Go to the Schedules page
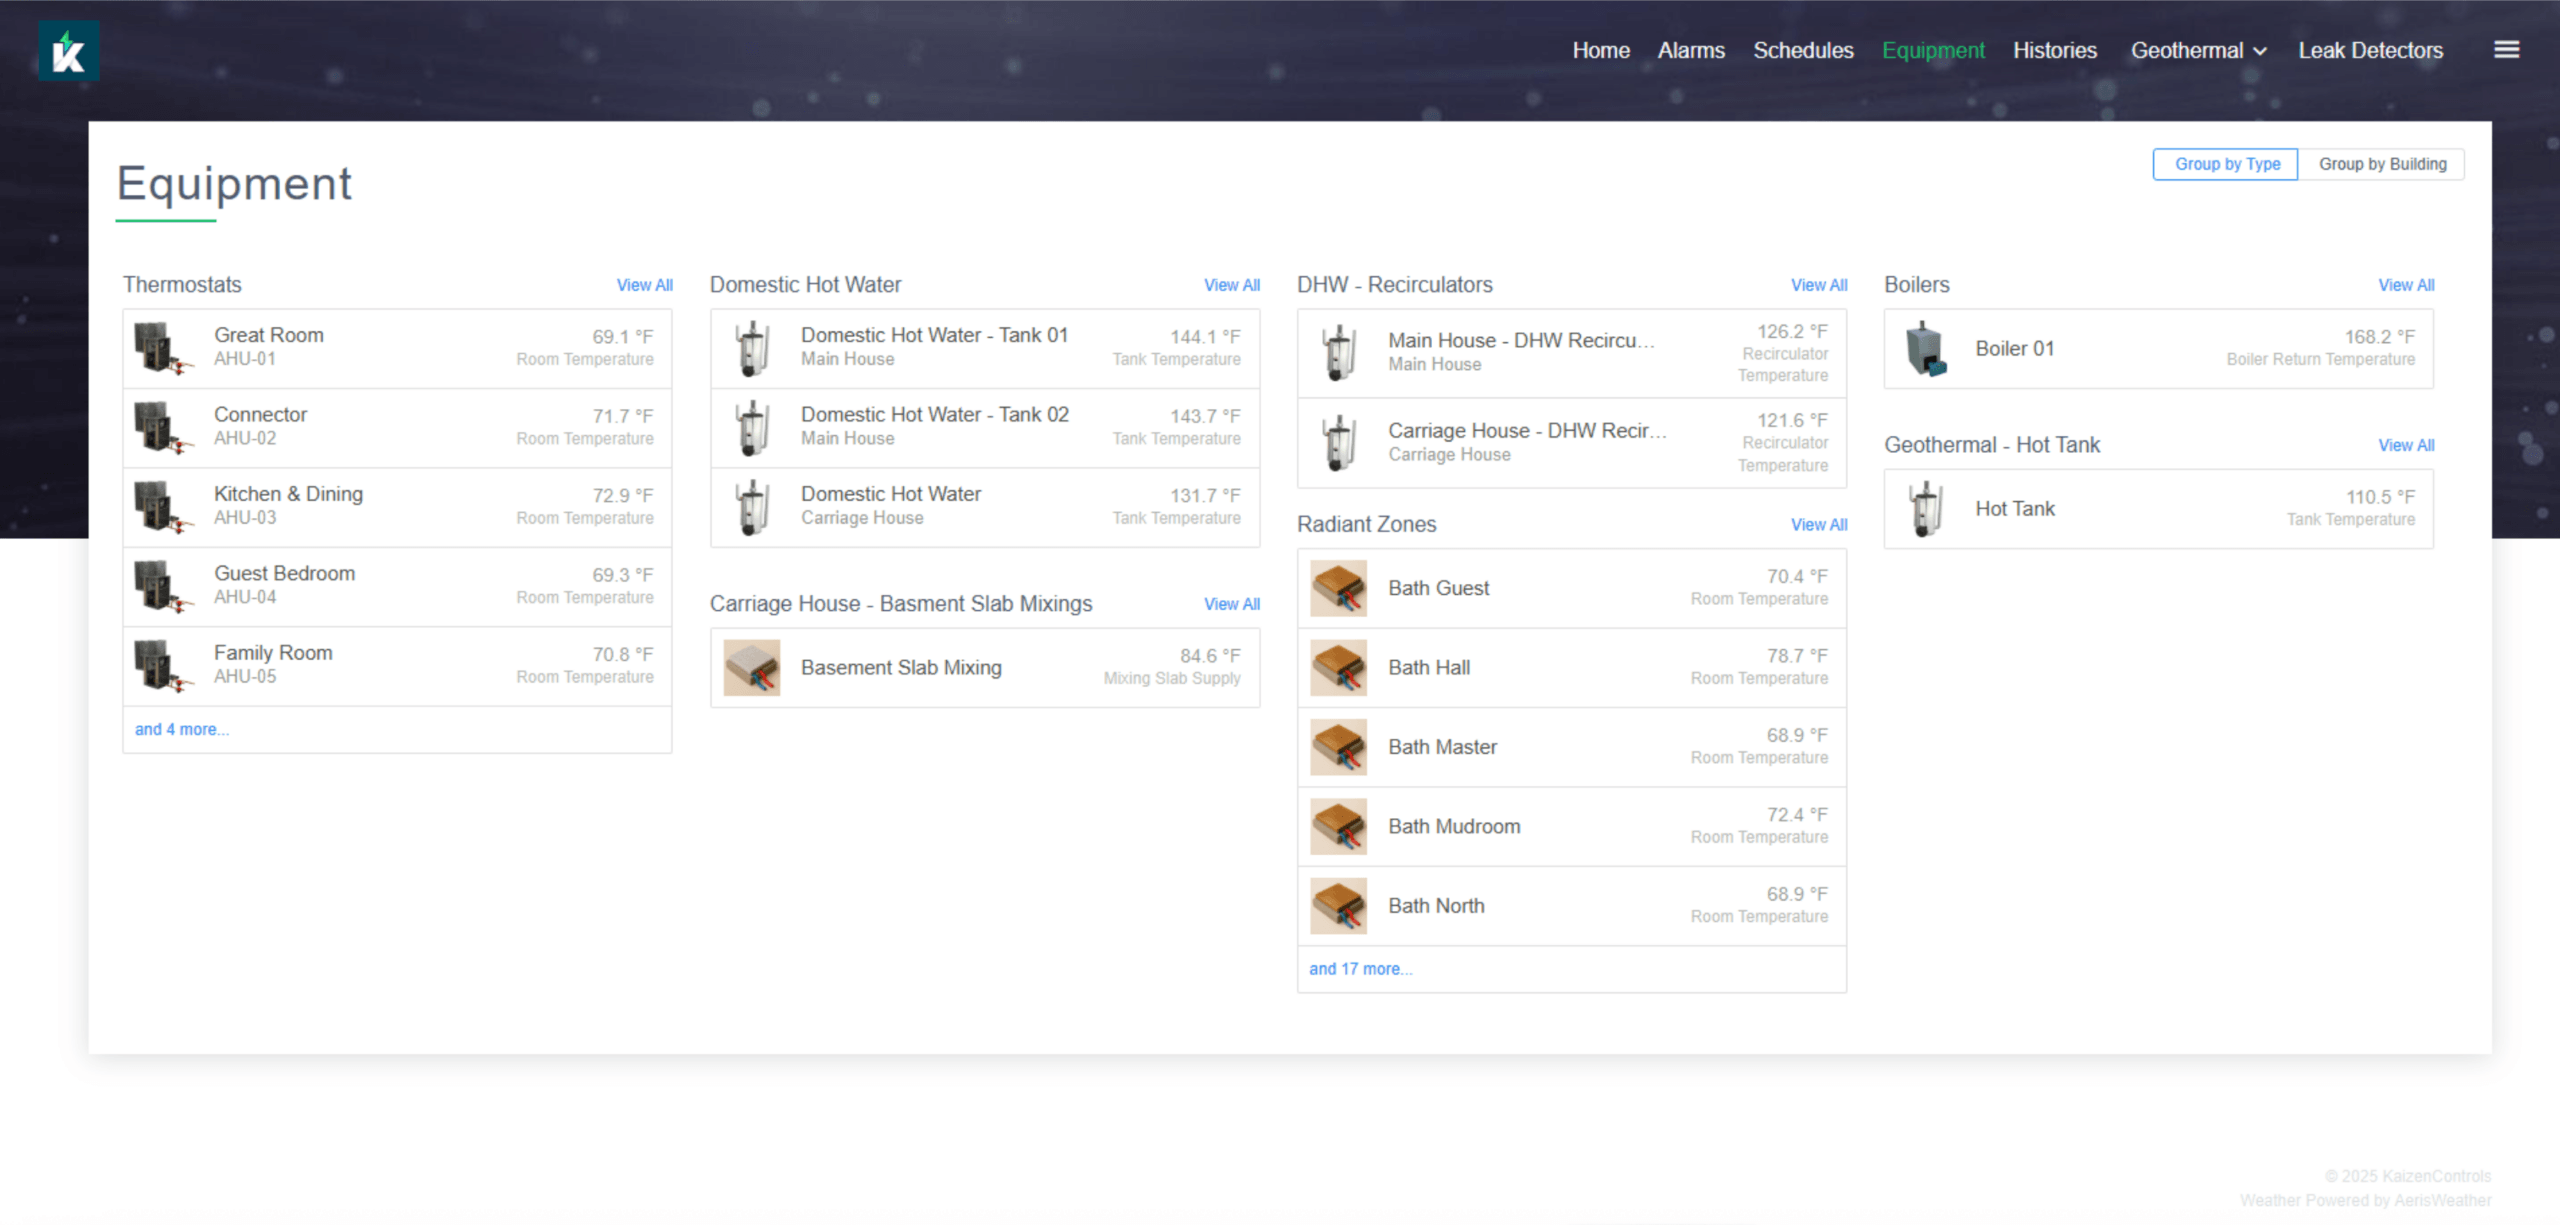The height and width of the screenshot is (1225, 2560). click(1802, 50)
